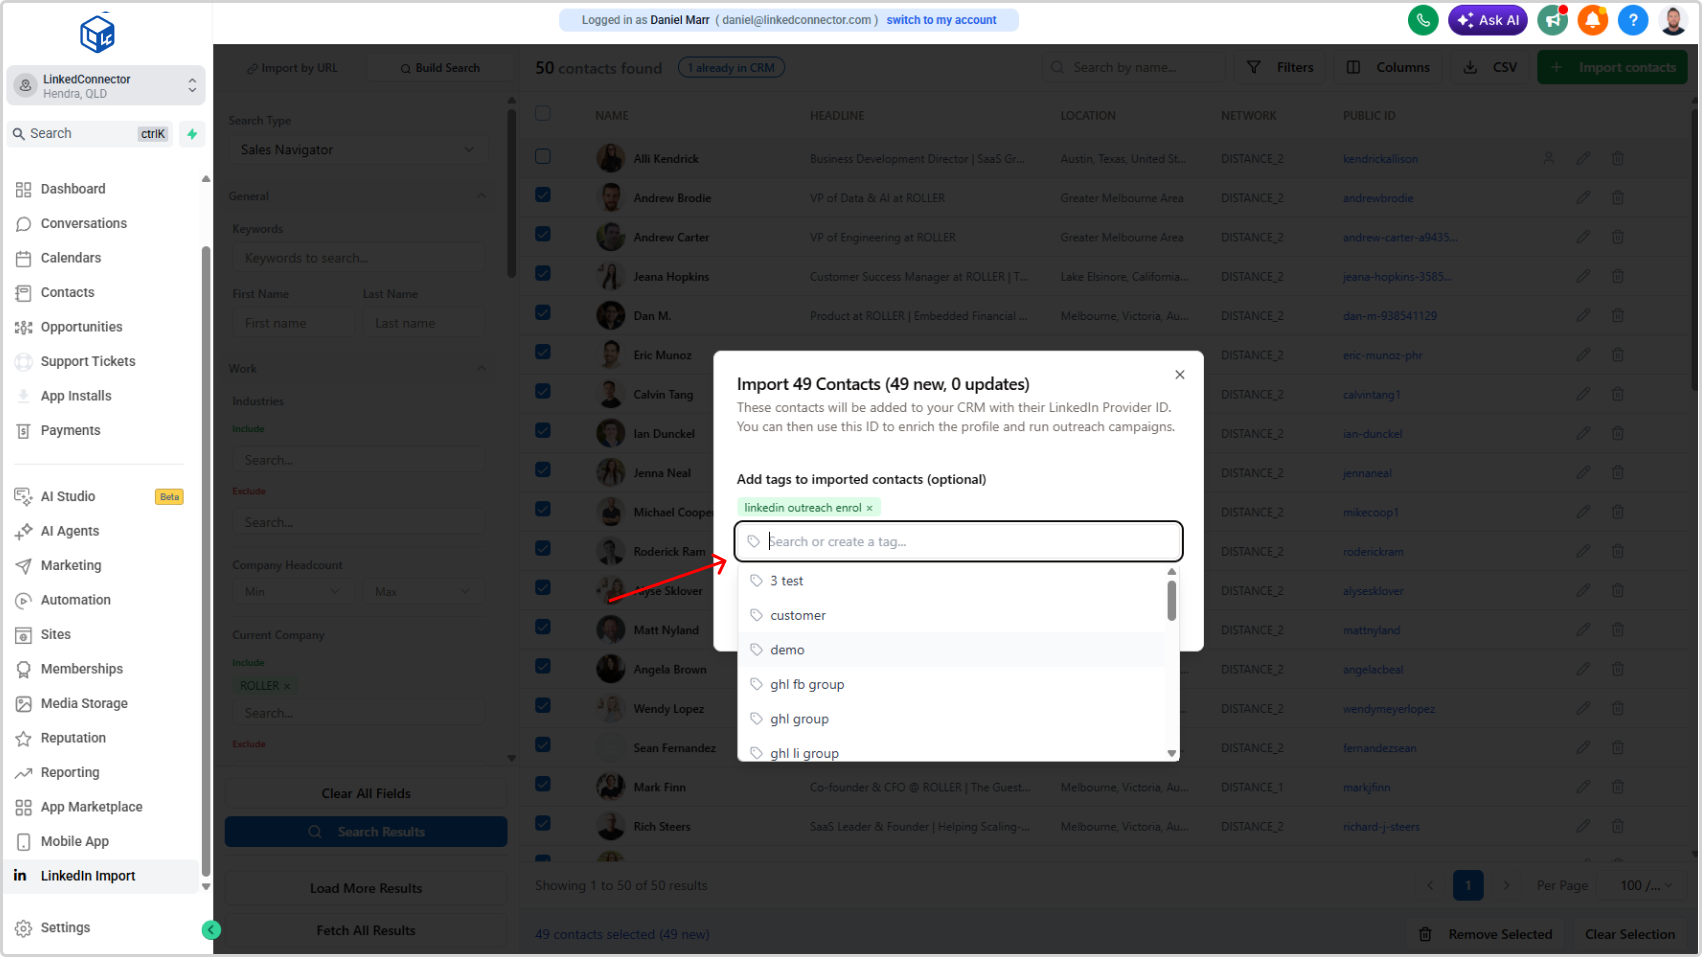Choose the ghl group tag
The height and width of the screenshot is (957, 1702).
tap(952, 719)
